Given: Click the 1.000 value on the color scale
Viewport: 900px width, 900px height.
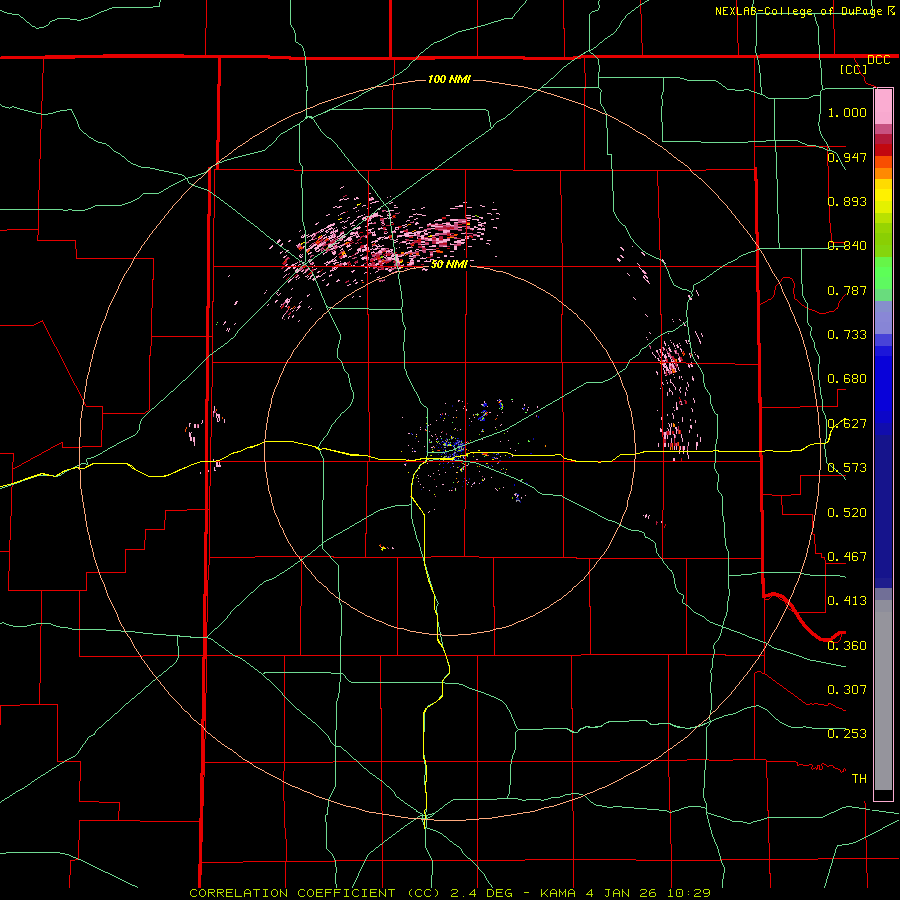Looking at the screenshot, I should 847,112.
